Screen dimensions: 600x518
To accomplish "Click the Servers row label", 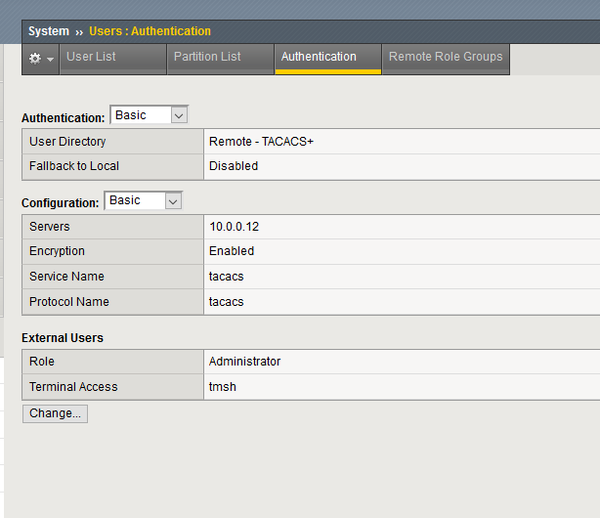I will pyautogui.click(x=50, y=226).
